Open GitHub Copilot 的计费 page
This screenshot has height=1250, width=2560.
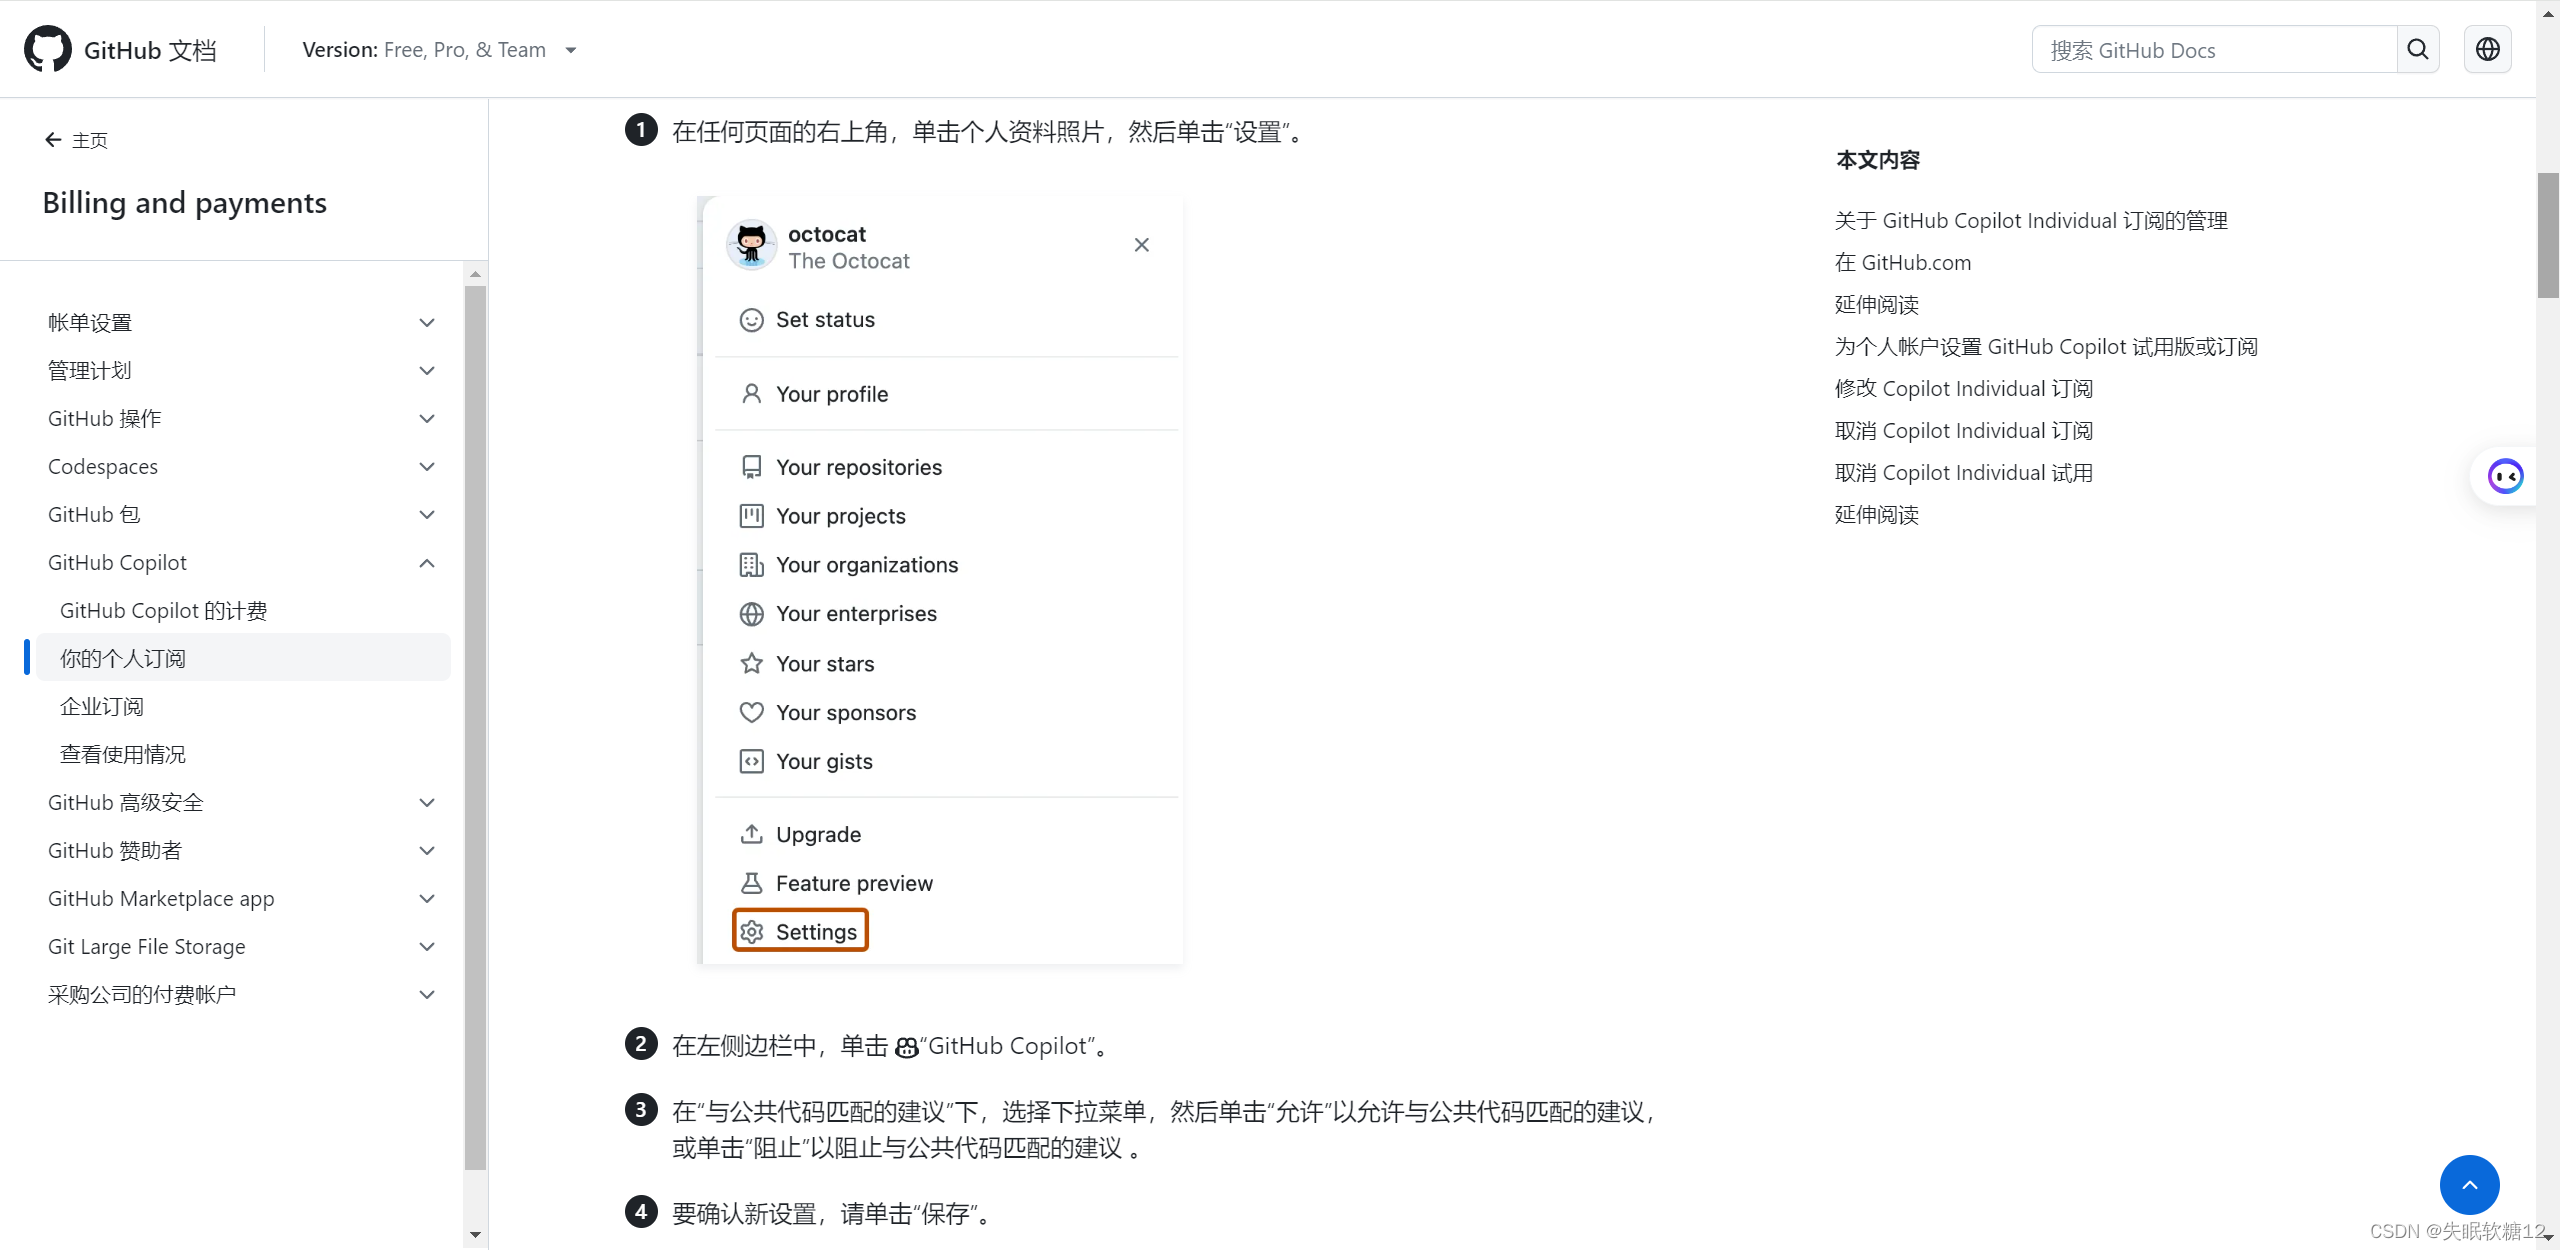[163, 610]
